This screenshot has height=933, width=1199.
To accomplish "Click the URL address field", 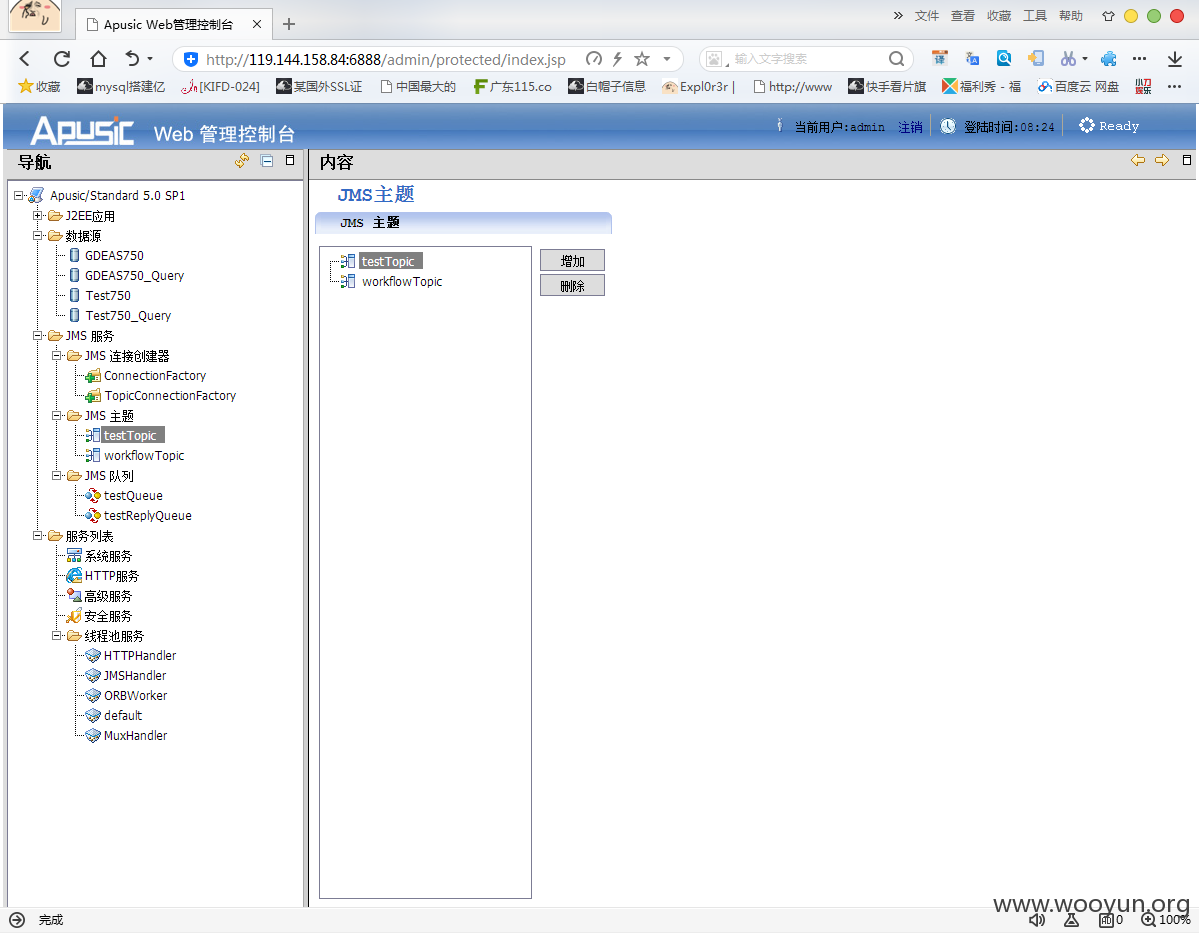I will [385, 59].
